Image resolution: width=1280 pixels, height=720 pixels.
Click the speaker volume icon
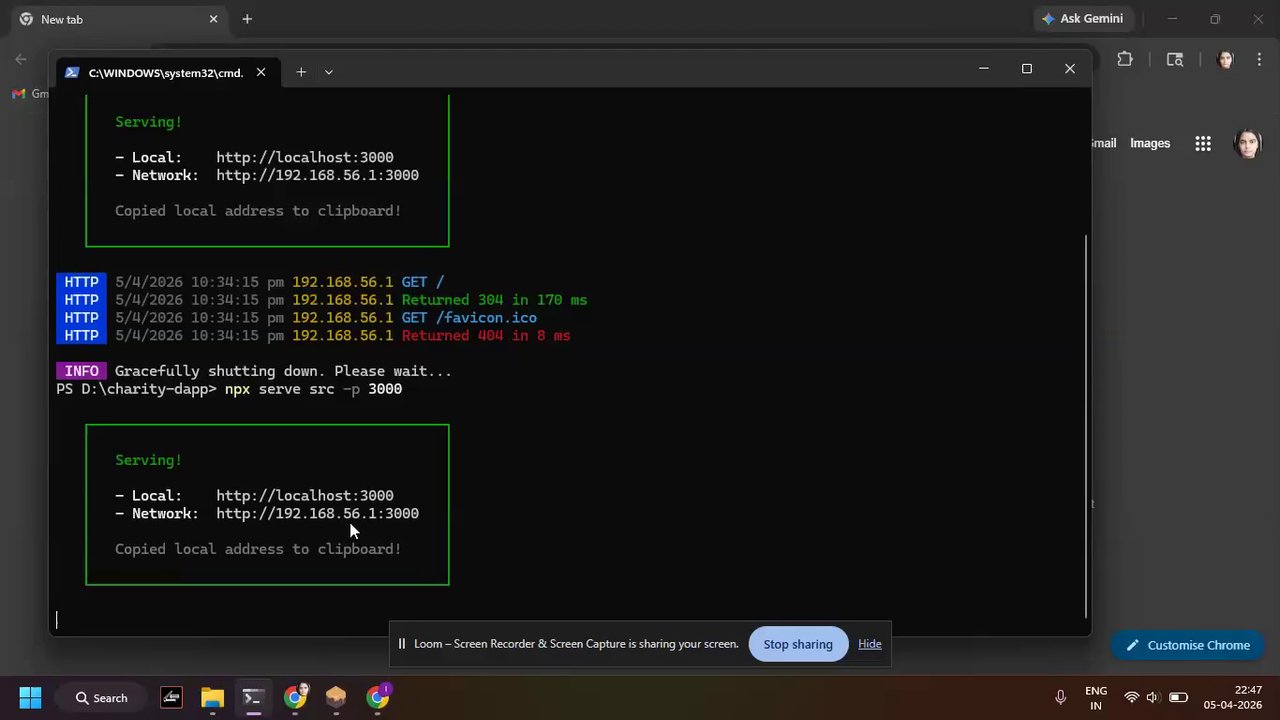pyautogui.click(x=1153, y=697)
